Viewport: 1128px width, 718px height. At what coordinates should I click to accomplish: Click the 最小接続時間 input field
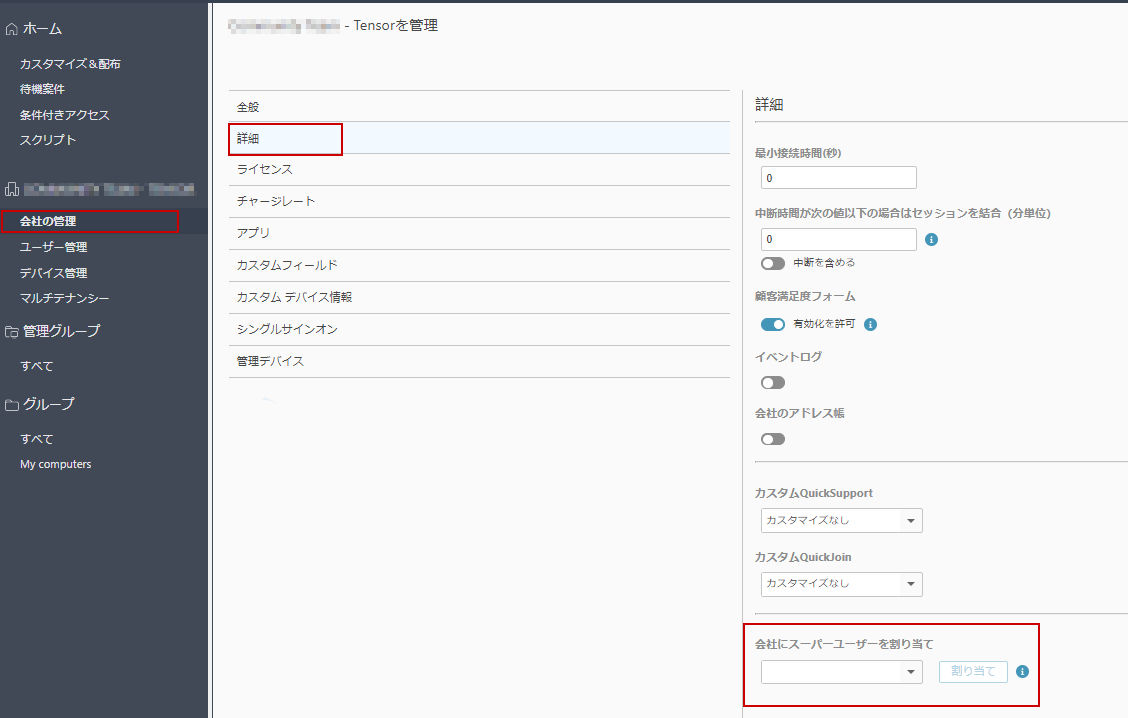pos(839,178)
